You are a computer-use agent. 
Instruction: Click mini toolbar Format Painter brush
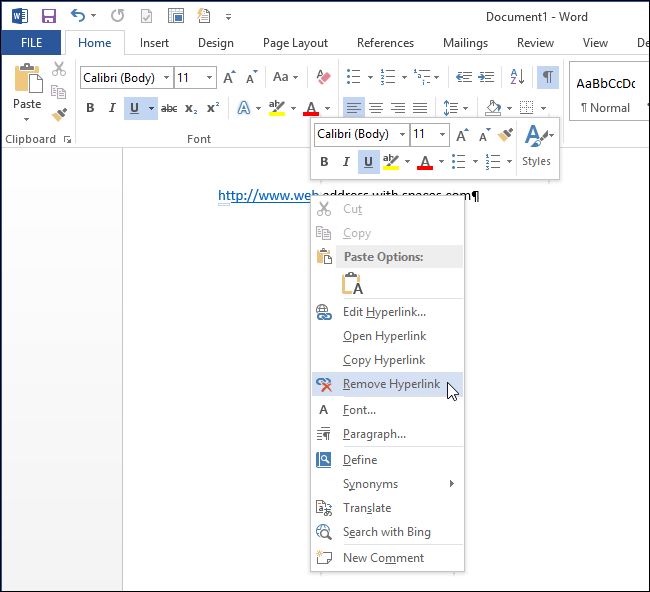[505, 134]
